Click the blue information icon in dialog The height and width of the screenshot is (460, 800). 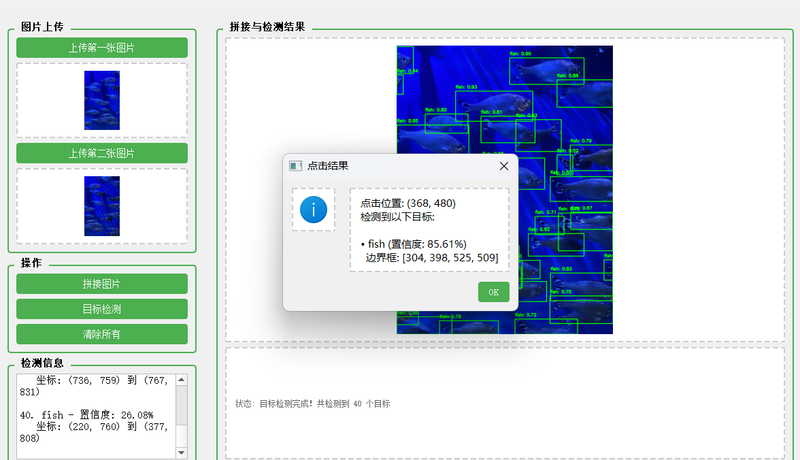click(313, 210)
